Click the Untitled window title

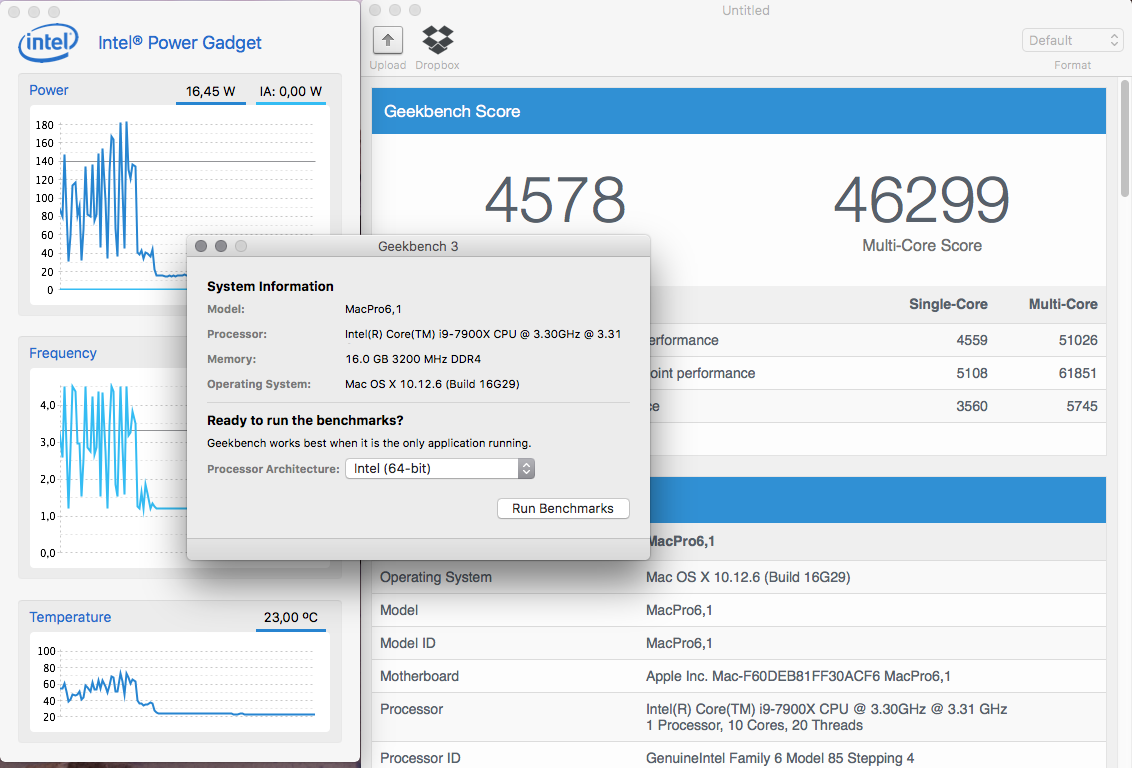(746, 10)
